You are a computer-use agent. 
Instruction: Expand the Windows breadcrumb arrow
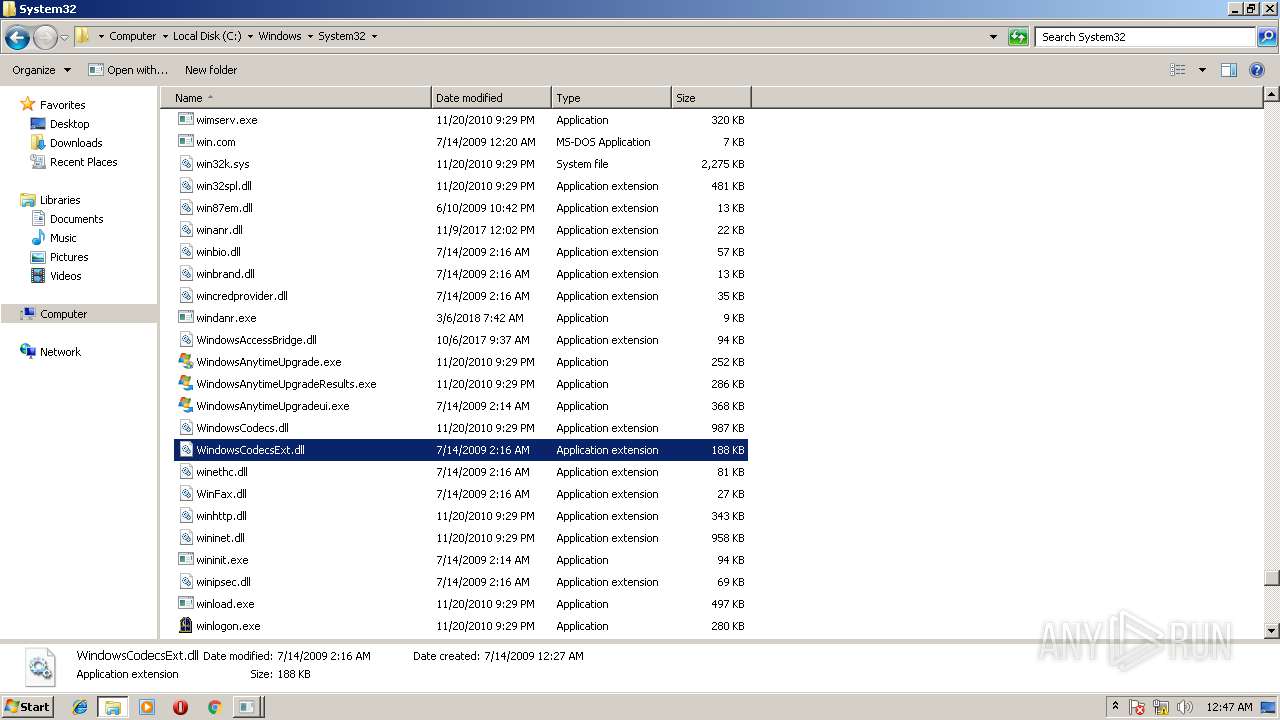pyautogui.click(x=310, y=36)
